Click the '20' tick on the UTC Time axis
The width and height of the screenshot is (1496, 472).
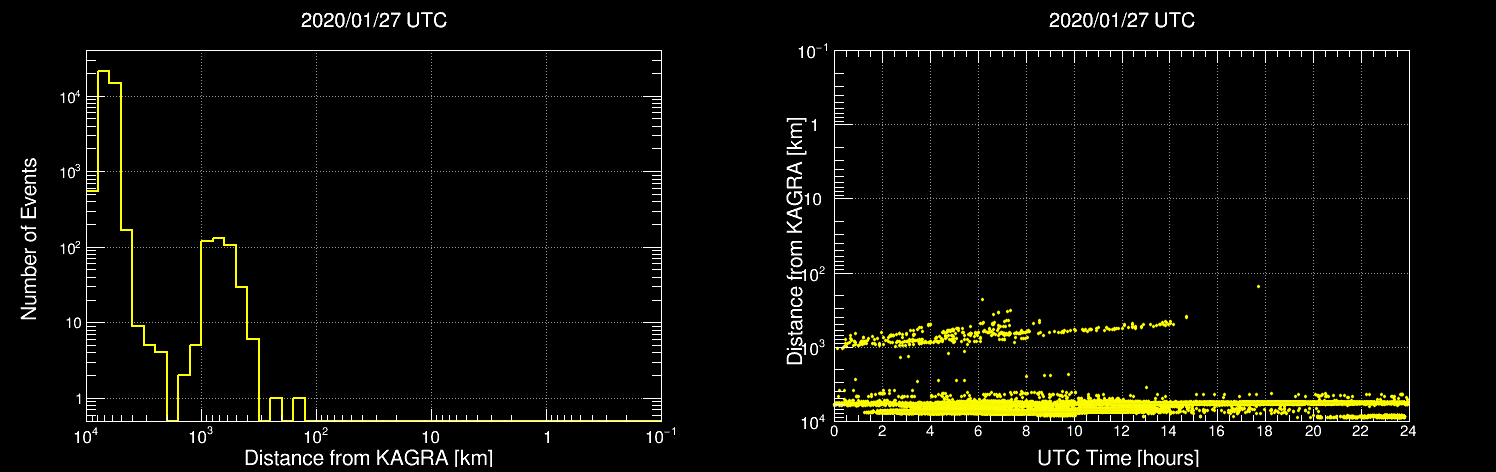(1313, 431)
